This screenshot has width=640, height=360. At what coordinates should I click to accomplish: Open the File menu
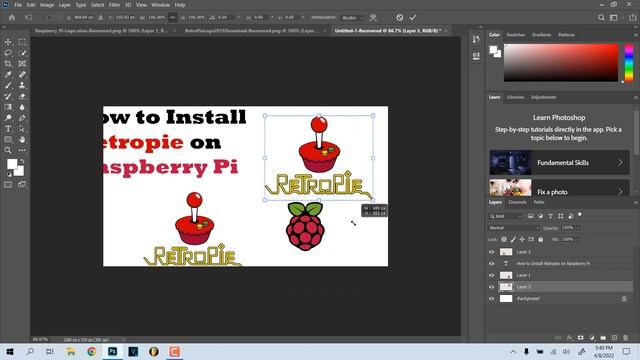pos(18,5)
